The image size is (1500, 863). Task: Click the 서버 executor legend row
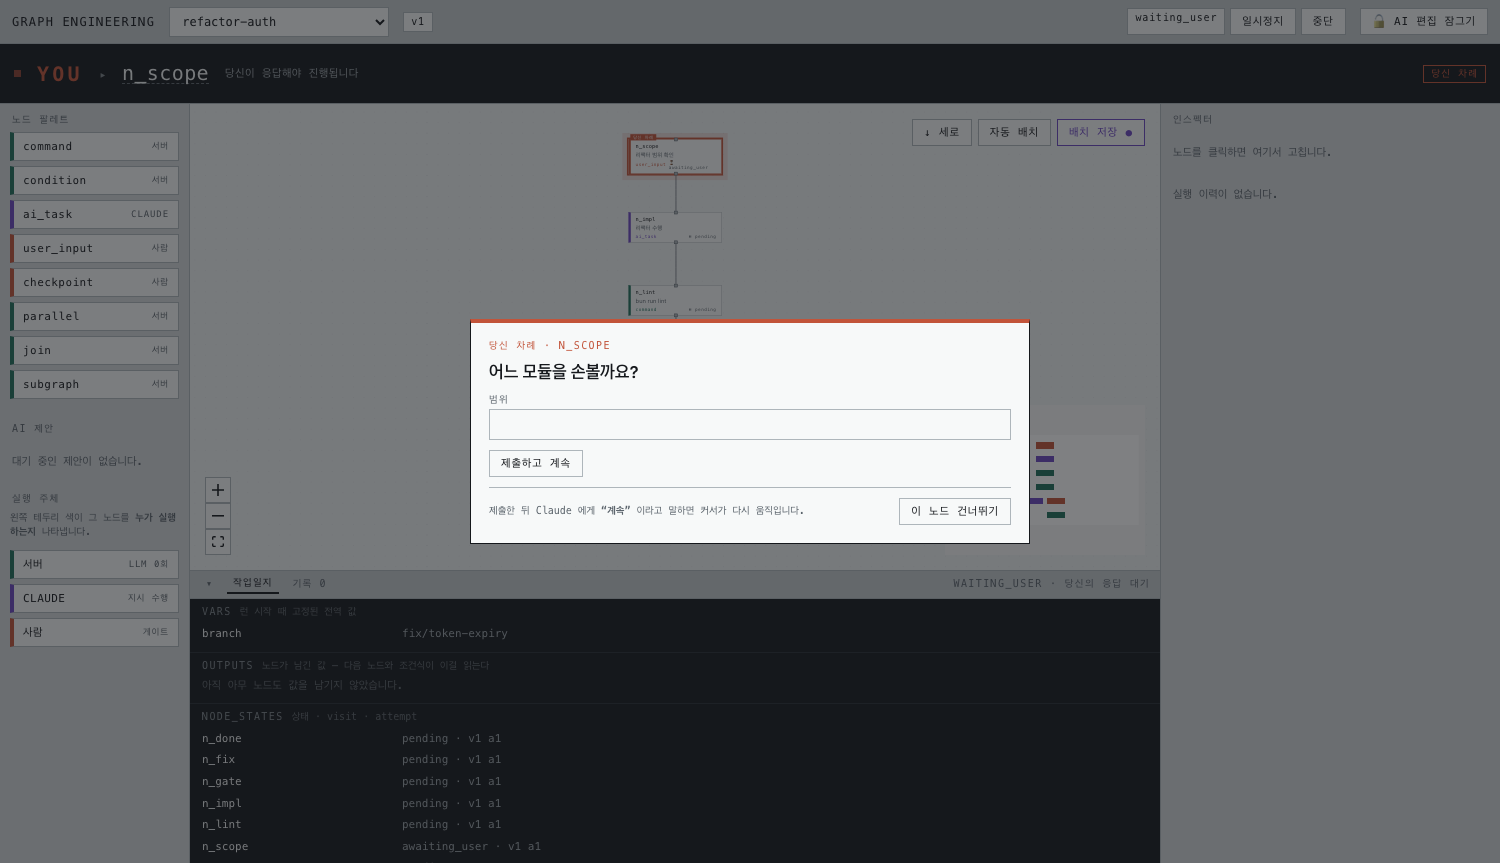(x=95, y=564)
